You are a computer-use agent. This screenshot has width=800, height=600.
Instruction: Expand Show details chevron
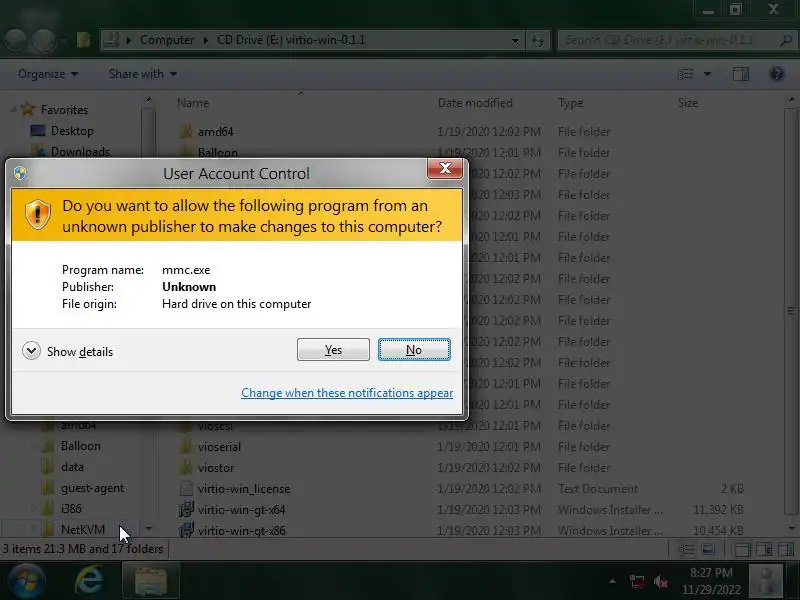coord(31,351)
